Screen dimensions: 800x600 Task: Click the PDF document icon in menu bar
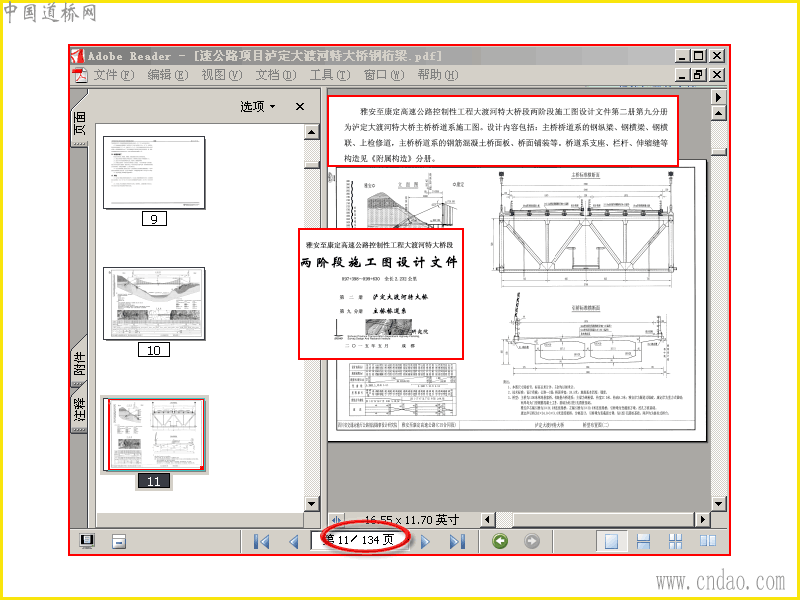click(80, 75)
